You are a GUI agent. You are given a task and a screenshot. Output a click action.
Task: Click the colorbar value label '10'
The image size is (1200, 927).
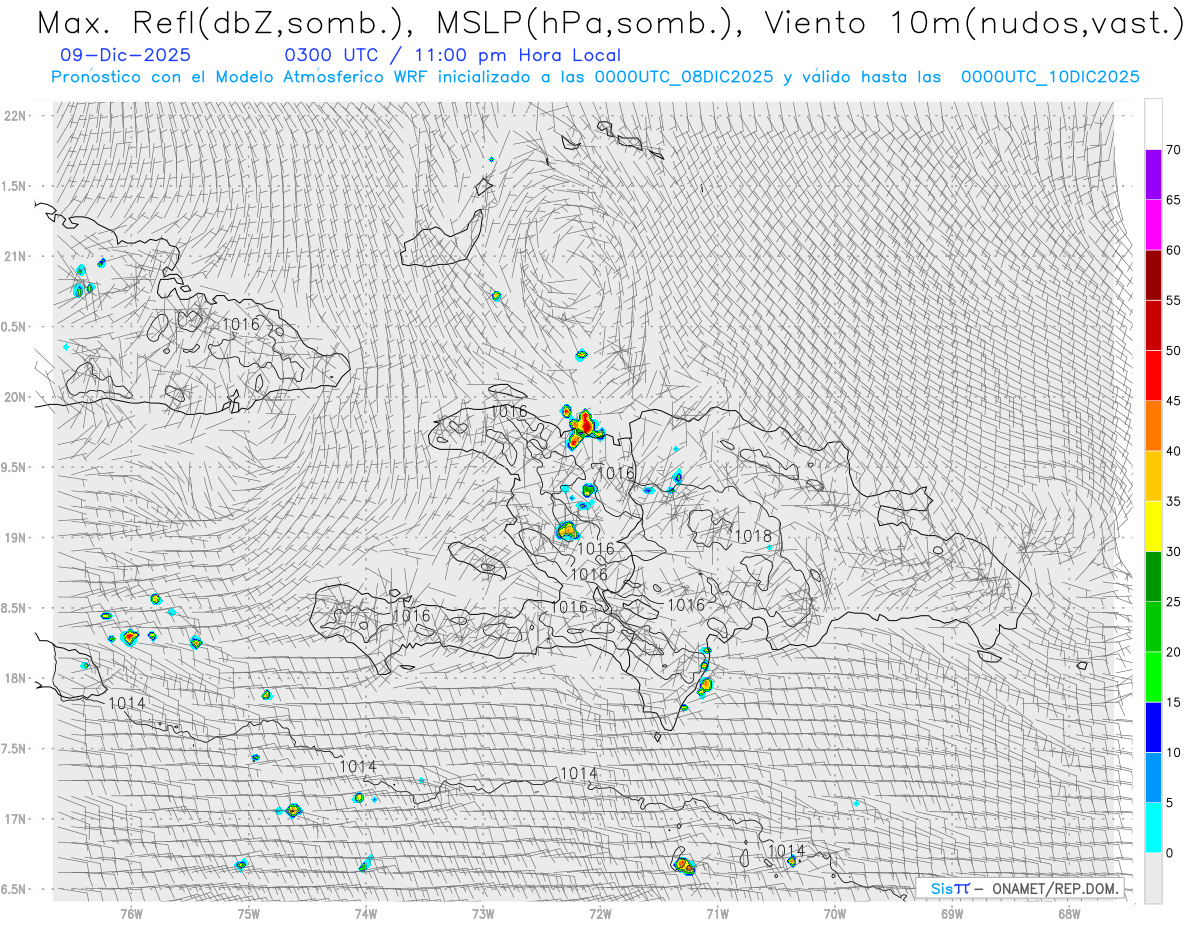pyautogui.click(x=1173, y=752)
